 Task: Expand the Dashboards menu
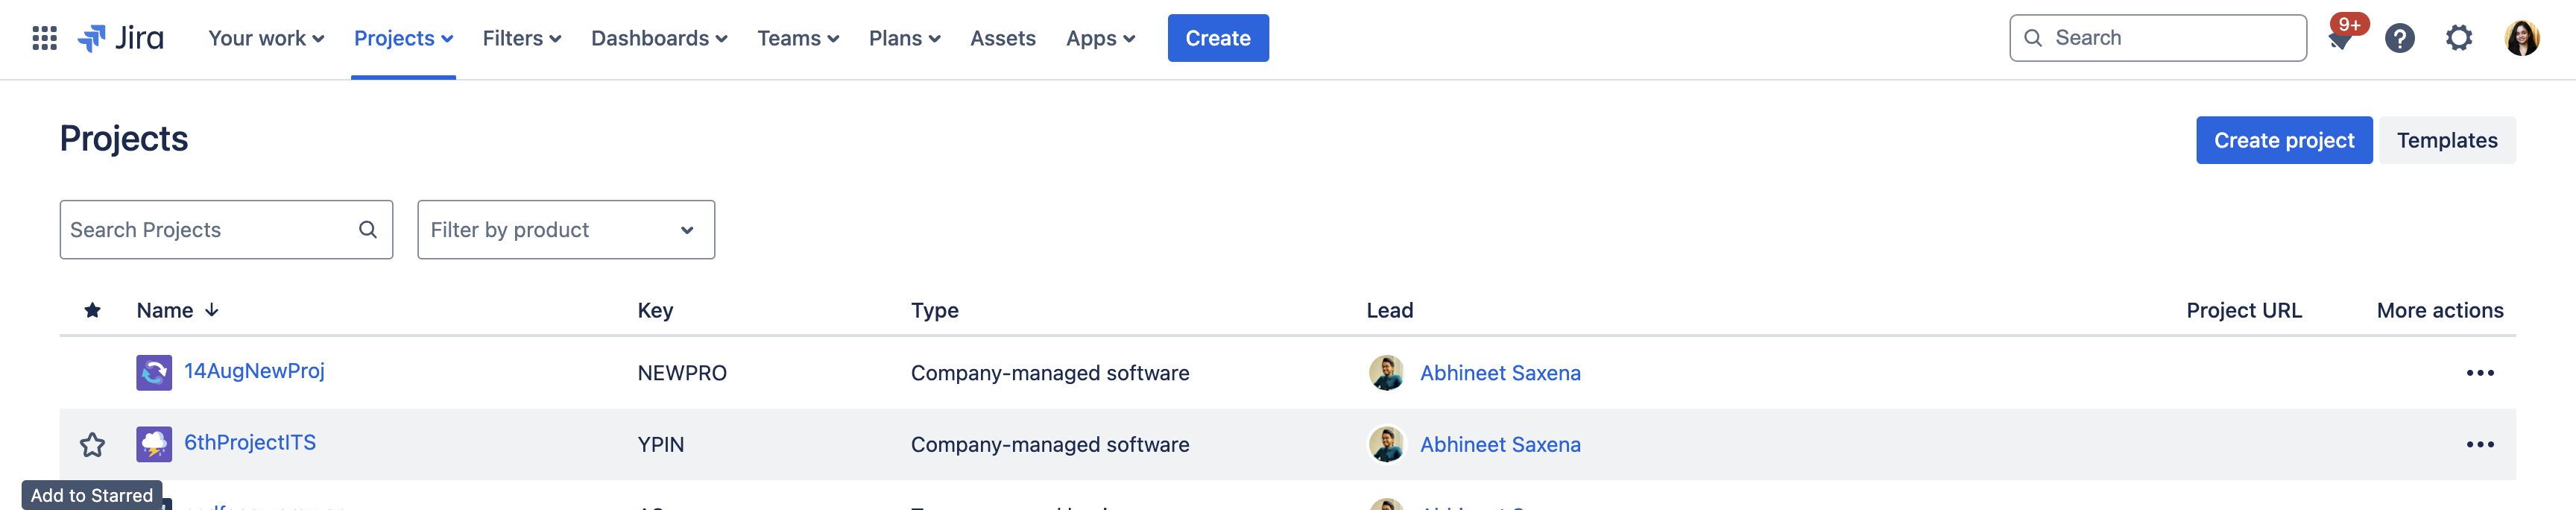(x=659, y=38)
